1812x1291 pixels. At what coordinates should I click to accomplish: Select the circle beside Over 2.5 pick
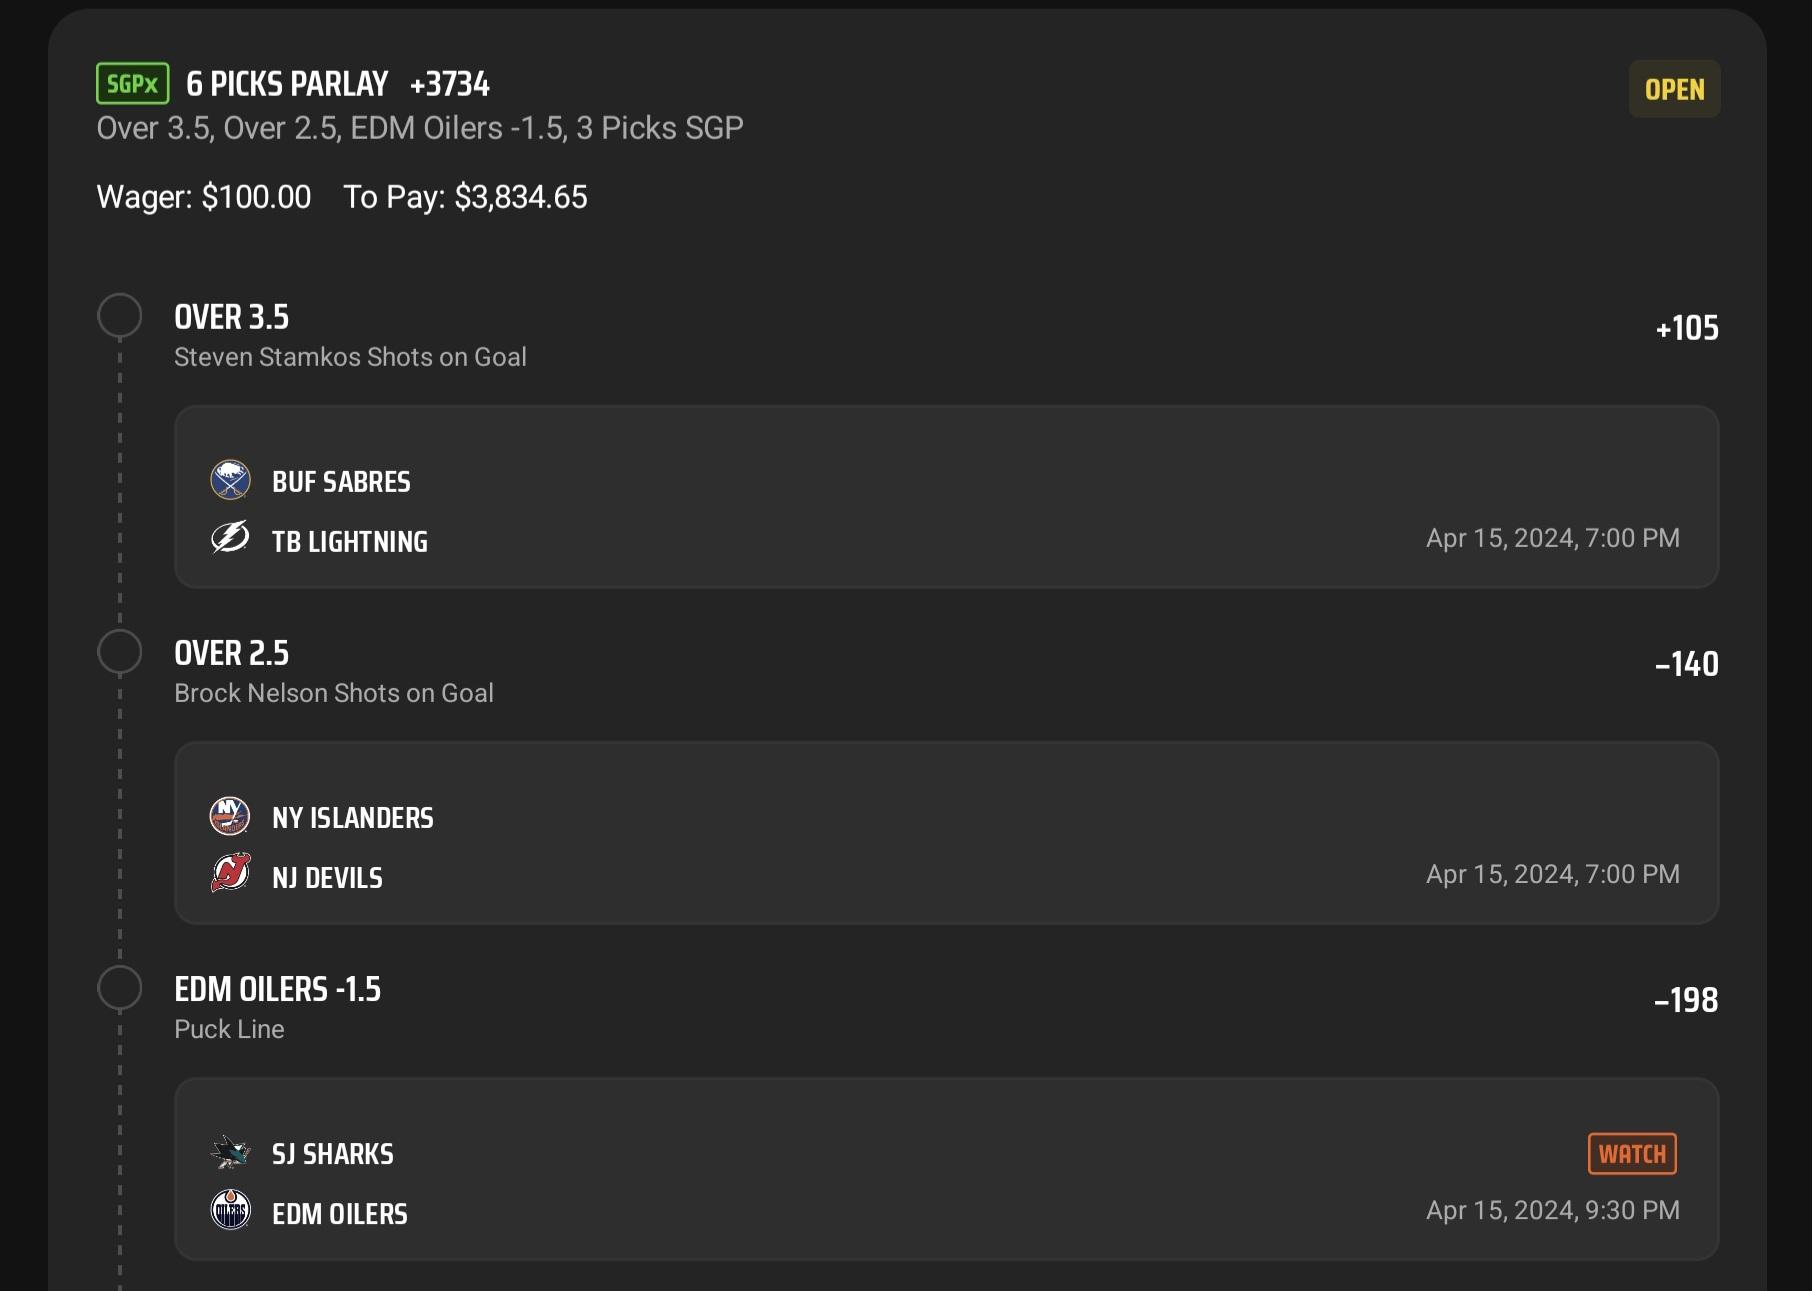(120, 652)
